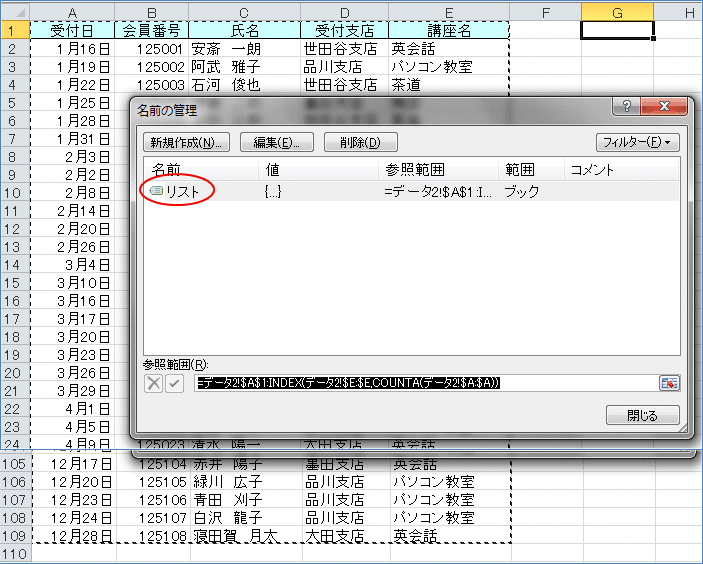Click the 墨田支店 cell in row 105
The image size is (703, 564).
346,464
